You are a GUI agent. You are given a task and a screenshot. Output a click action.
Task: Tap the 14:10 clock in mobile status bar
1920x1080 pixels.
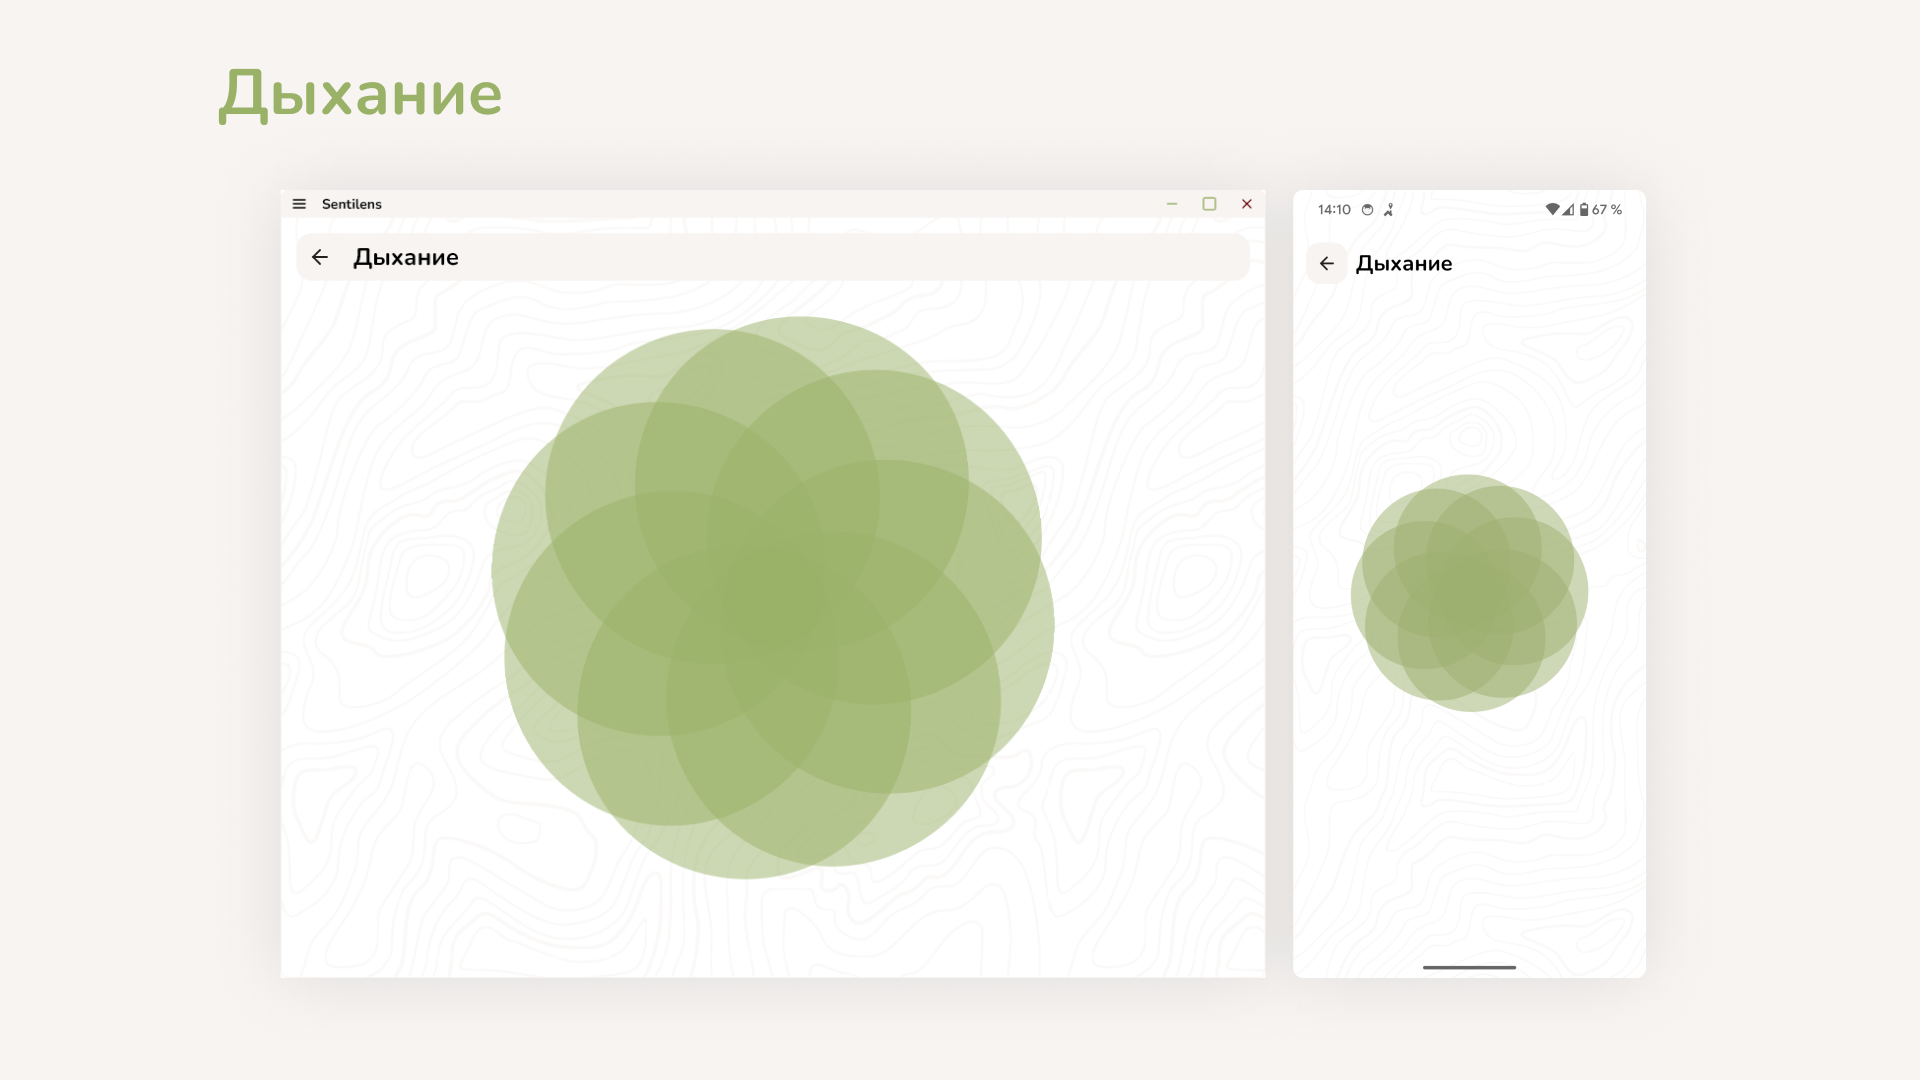point(1334,210)
